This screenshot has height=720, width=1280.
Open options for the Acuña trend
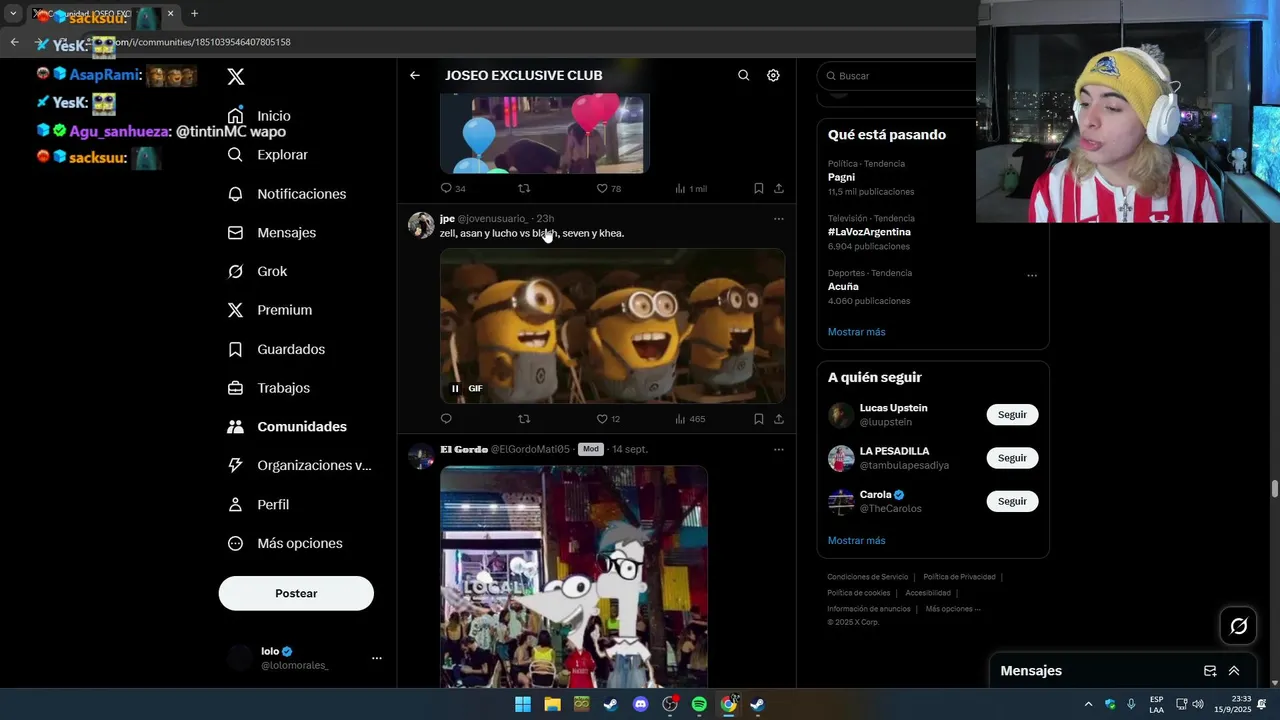1032,275
